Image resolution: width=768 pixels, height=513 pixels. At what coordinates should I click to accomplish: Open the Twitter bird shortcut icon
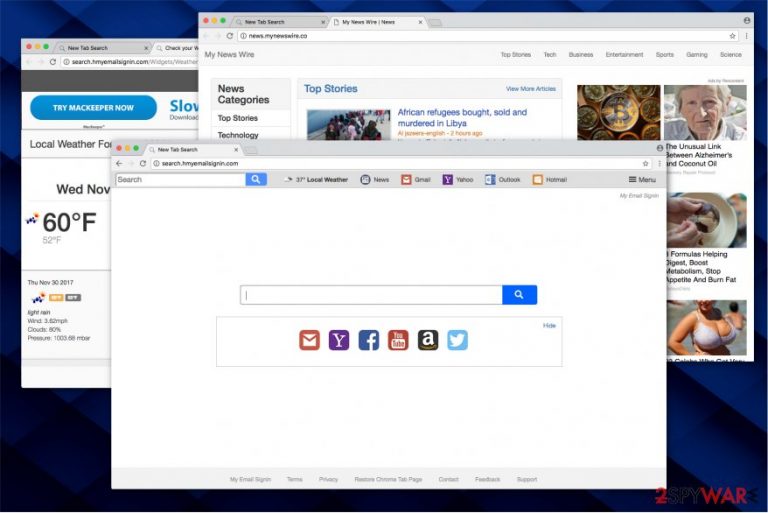coord(457,340)
